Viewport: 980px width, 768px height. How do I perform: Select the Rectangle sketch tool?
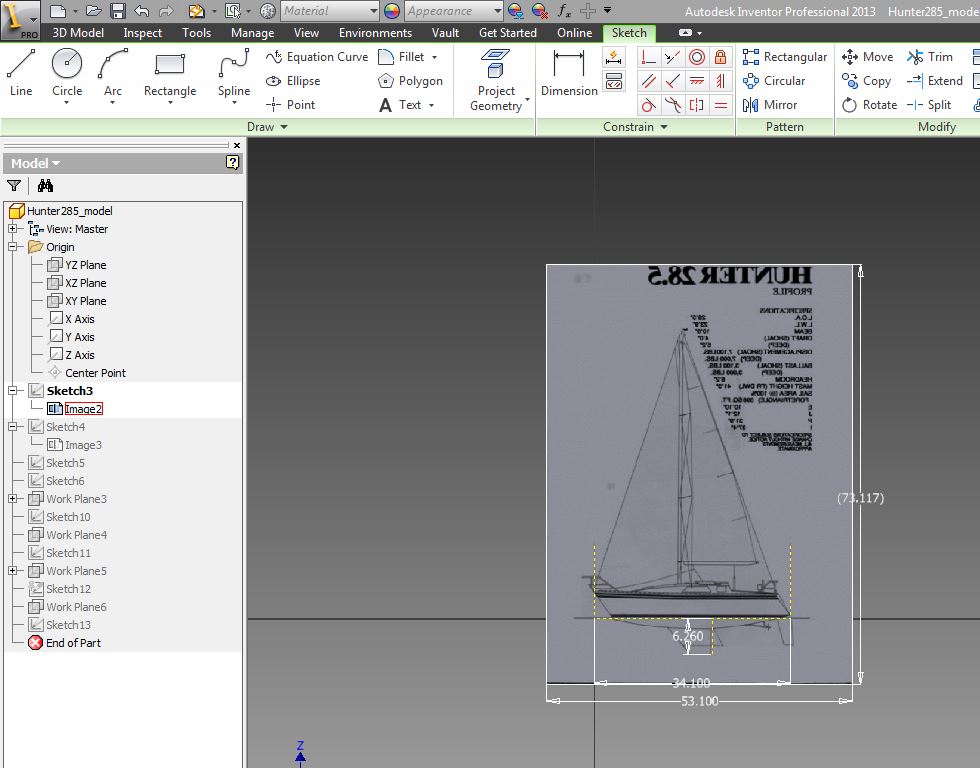point(170,74)
